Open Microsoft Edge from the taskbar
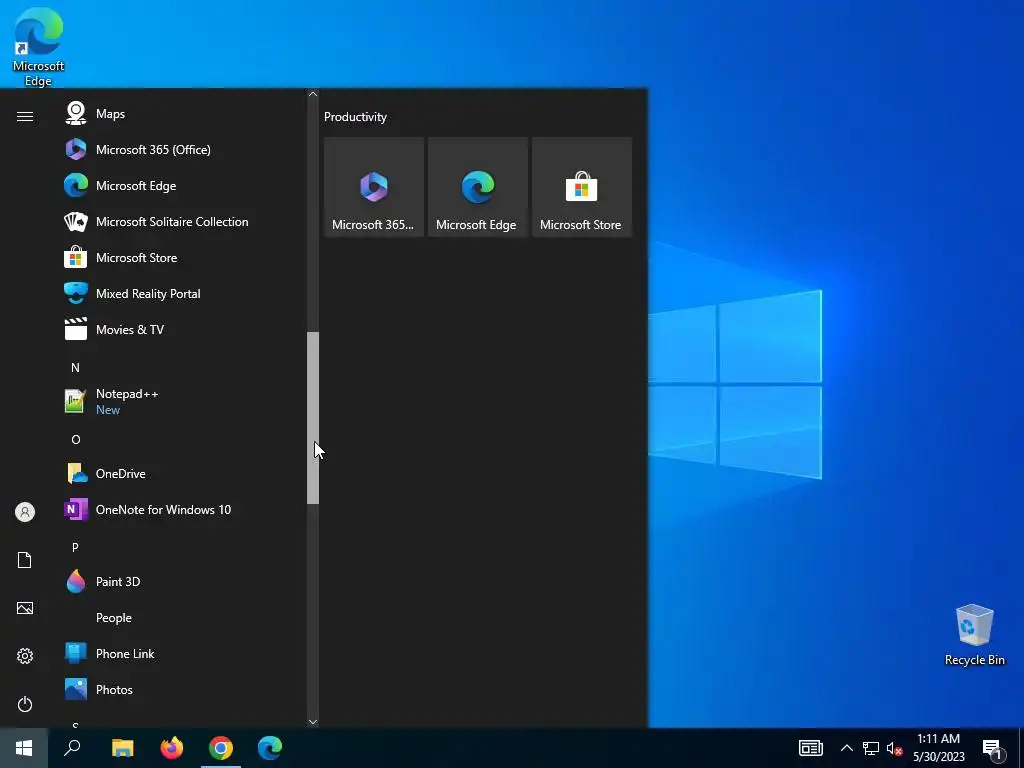Viewport: 1024px width, 768px height. click(270, 748)
